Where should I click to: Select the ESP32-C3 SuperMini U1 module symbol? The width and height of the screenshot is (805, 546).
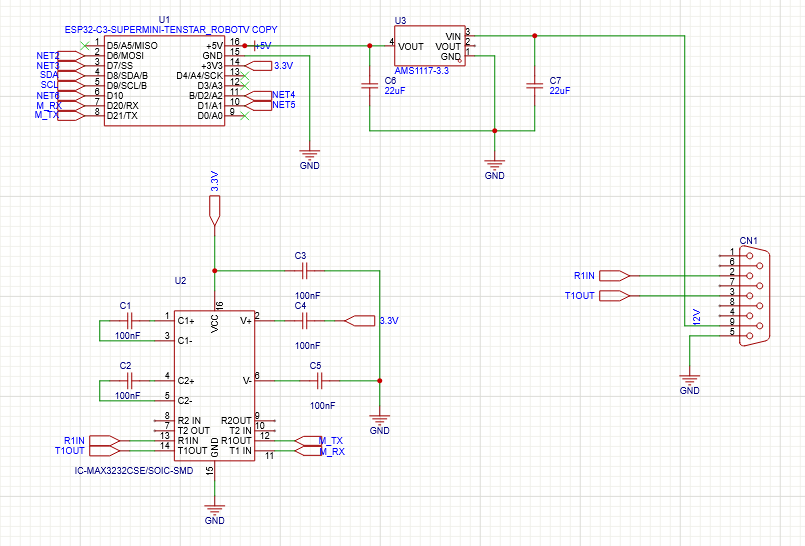click(165, 80)
